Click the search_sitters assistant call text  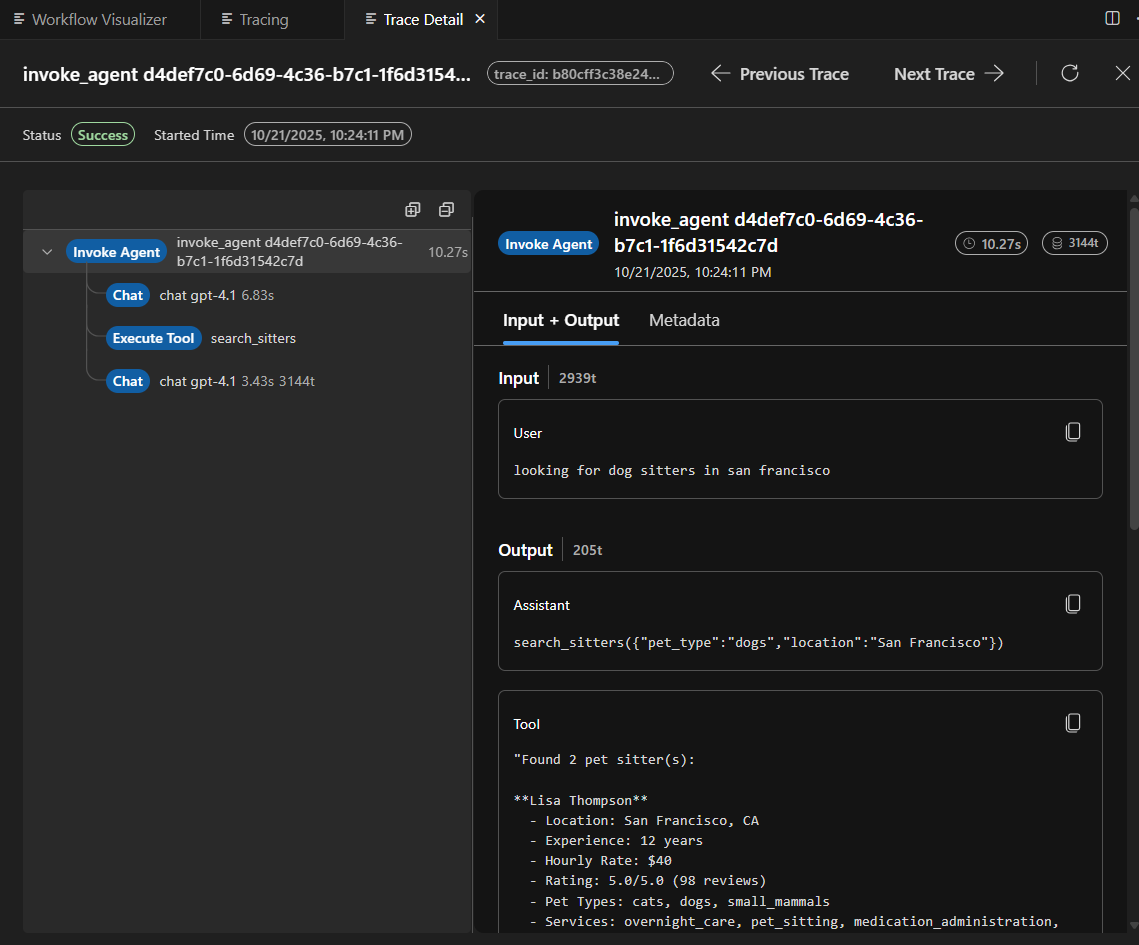pyautogui.click(x=758, y=642)
